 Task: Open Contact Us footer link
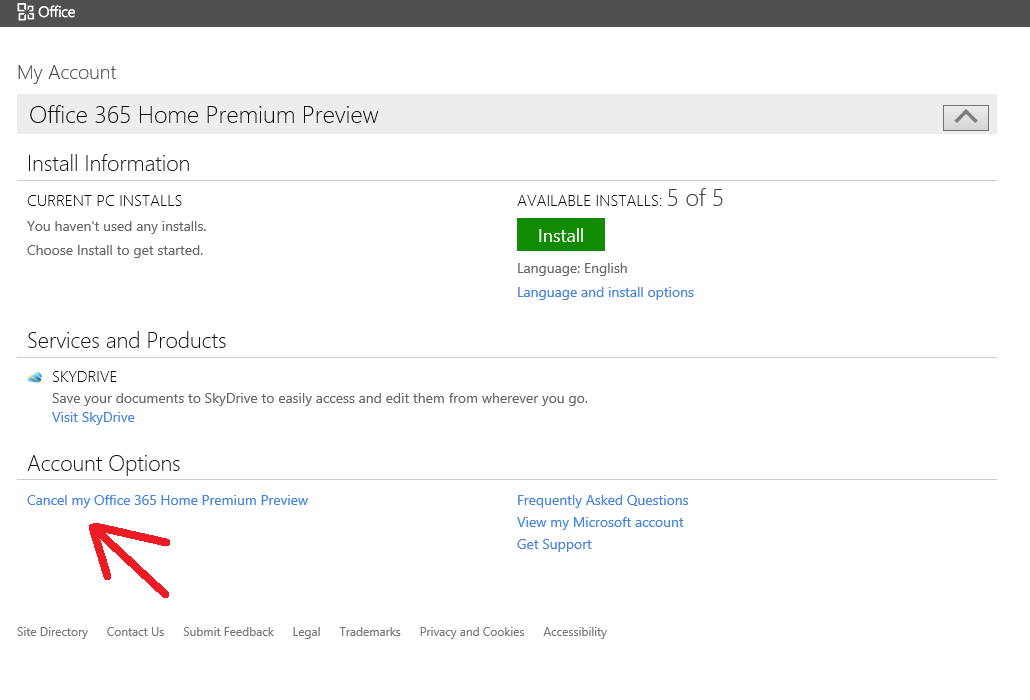pos(135,632)
